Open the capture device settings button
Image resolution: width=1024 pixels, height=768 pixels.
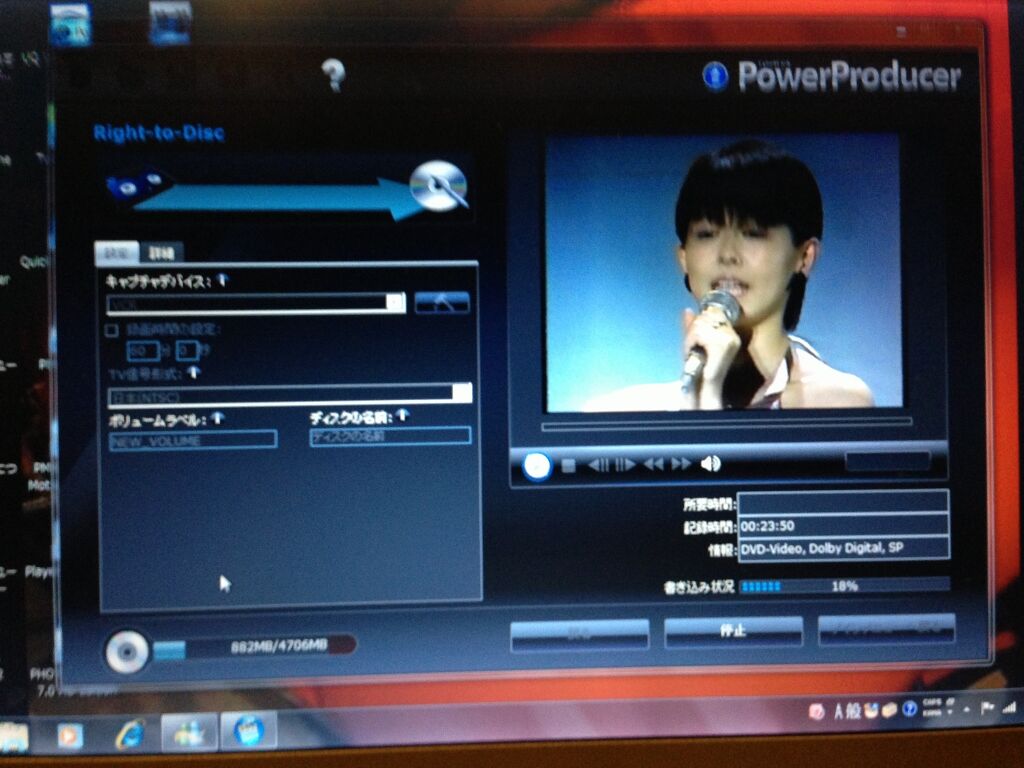click(x=442, y=302)
